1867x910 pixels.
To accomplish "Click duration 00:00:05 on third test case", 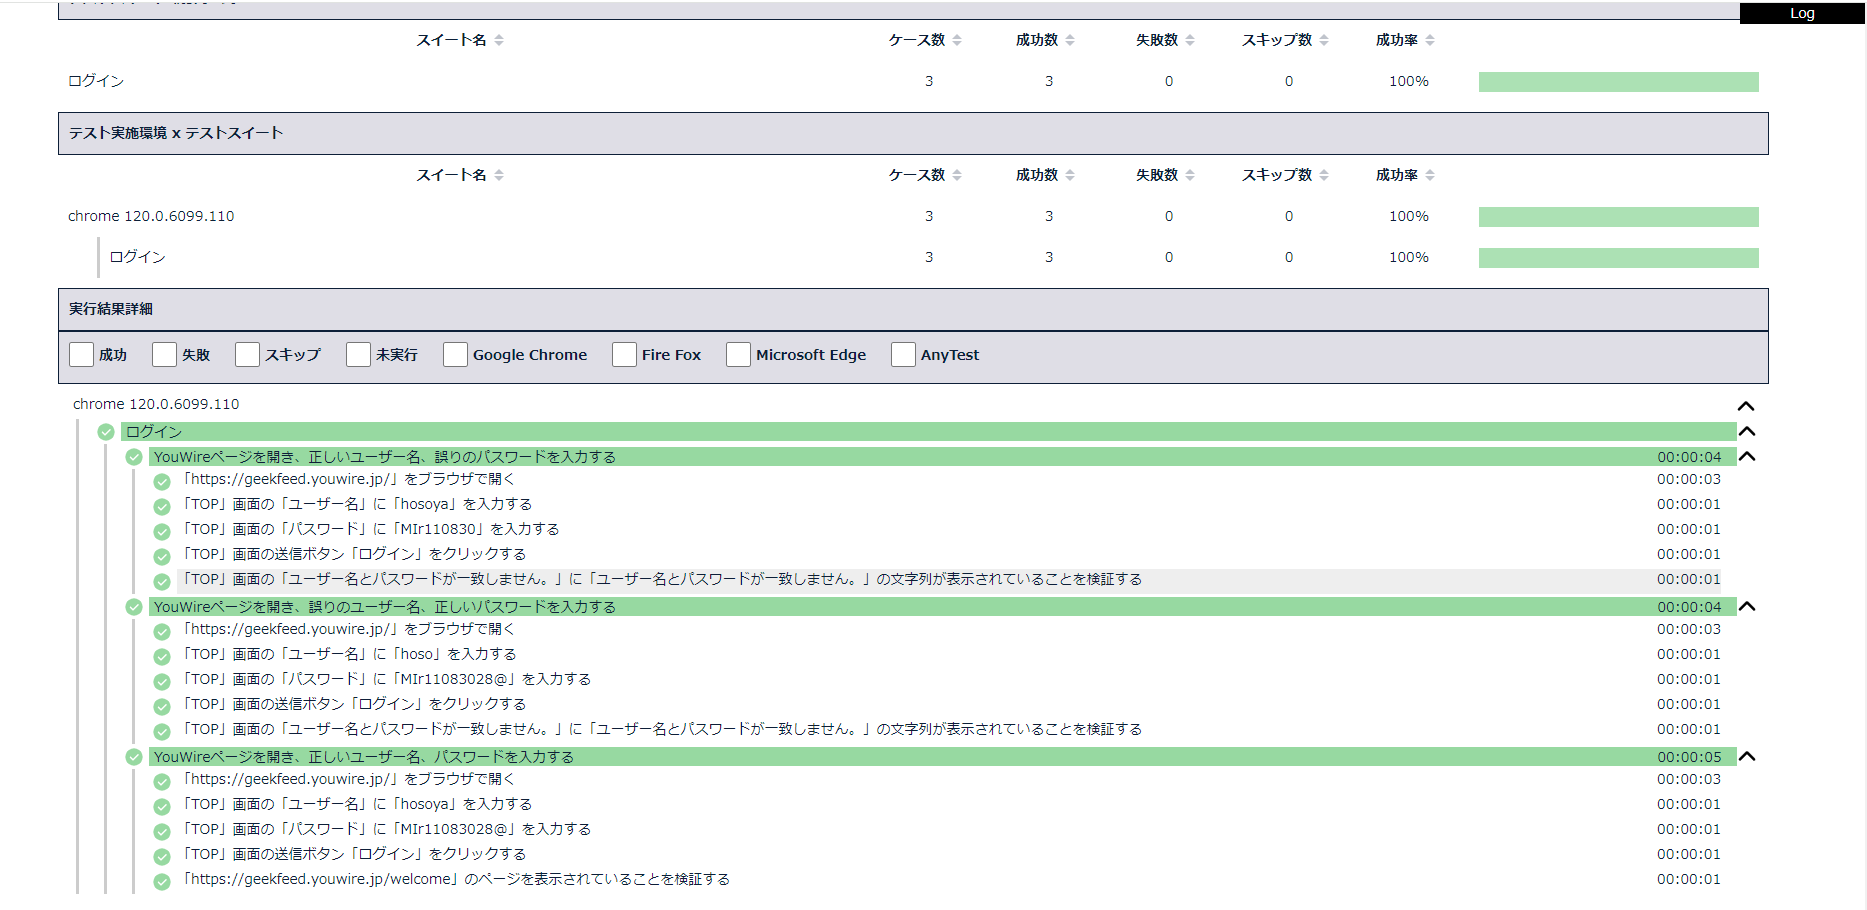I will point(1689,757).
